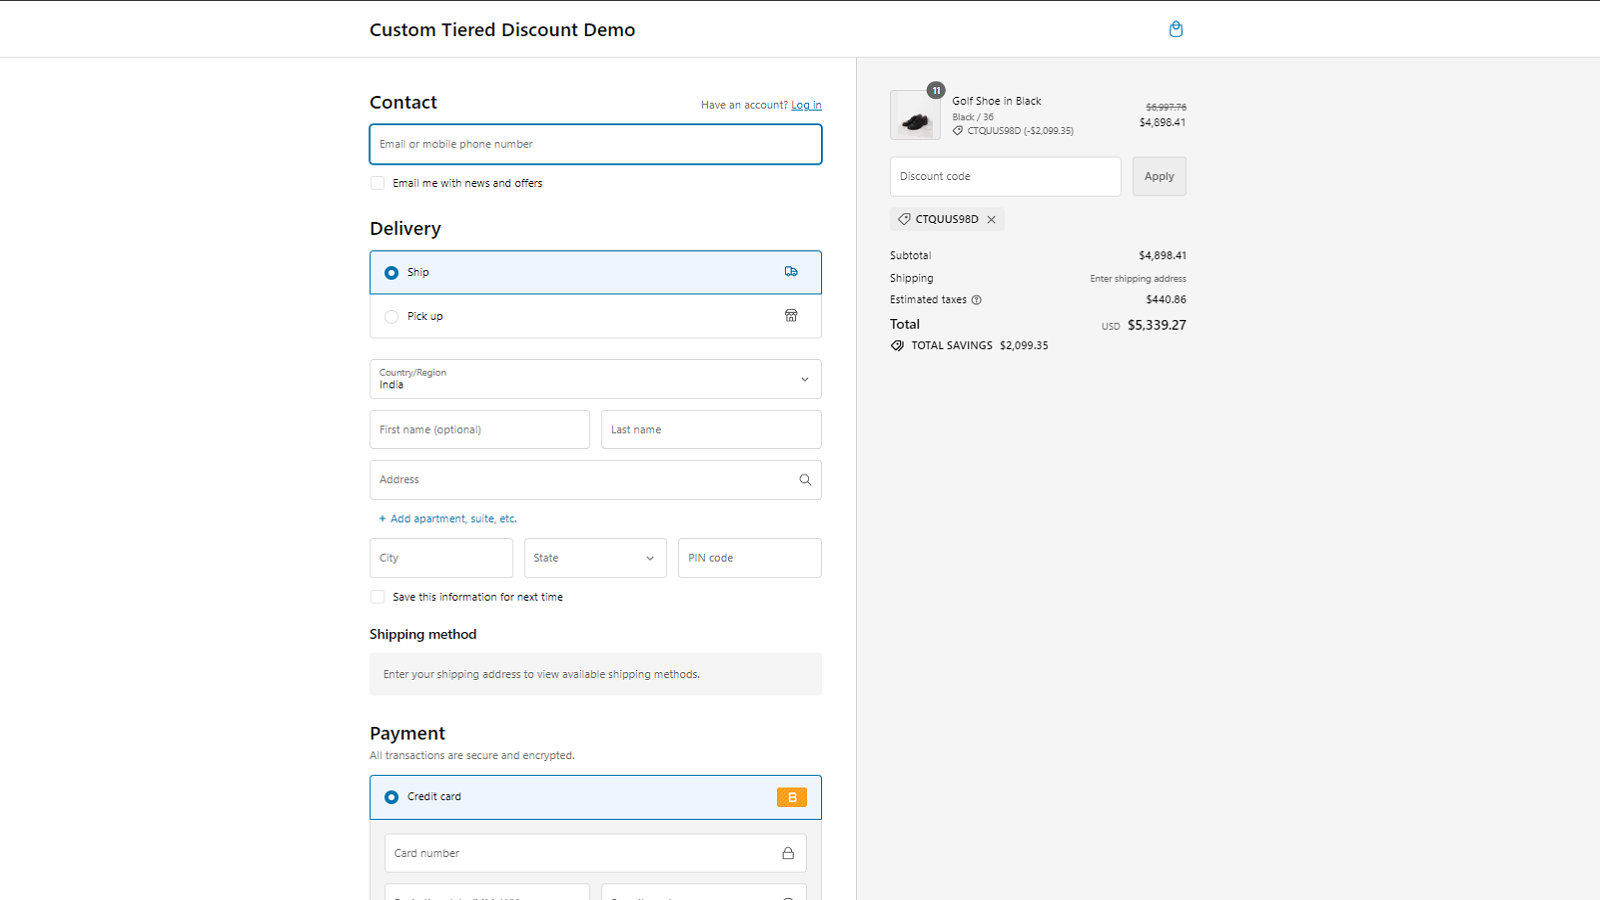Click the magnifier icon in the Address field

(805, 479)
